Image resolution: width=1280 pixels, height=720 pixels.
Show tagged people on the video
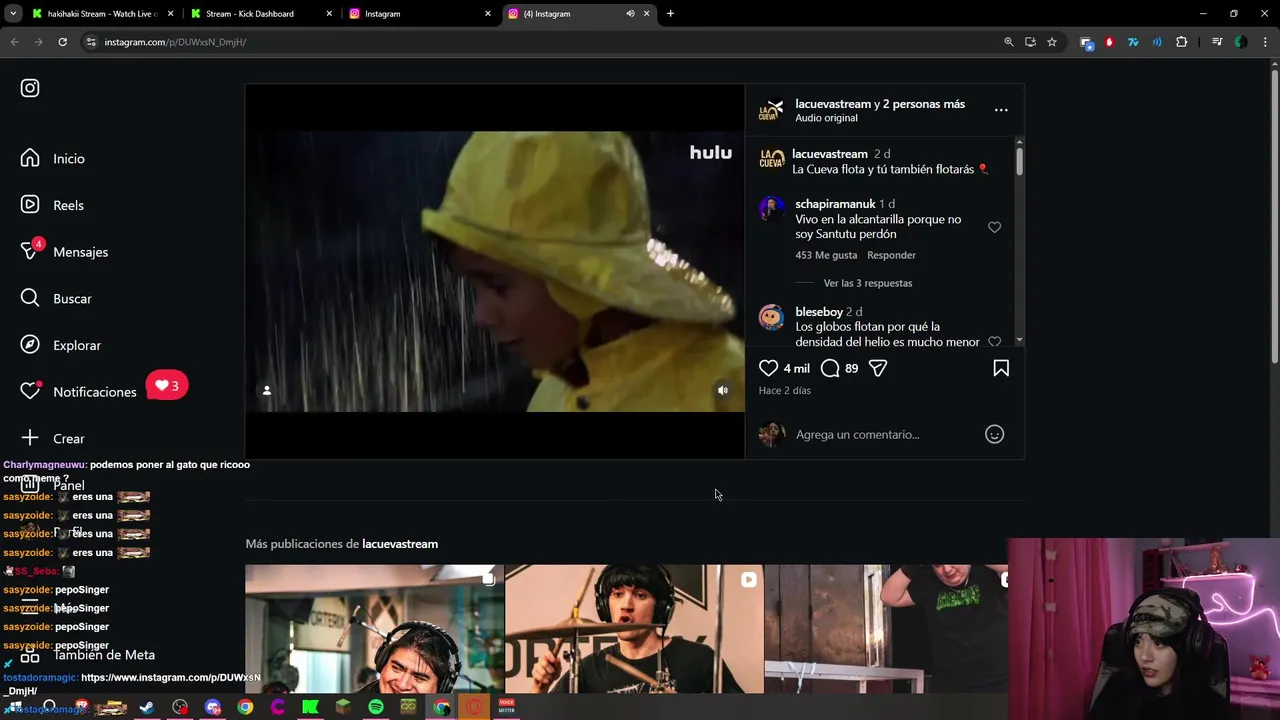click(267, 390)
